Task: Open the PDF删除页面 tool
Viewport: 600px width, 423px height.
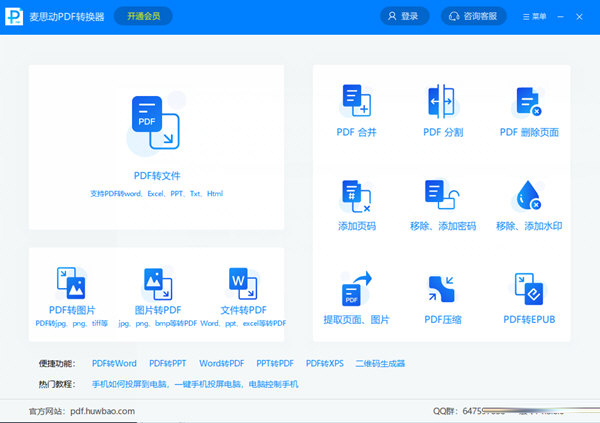Action: [528, 102]
